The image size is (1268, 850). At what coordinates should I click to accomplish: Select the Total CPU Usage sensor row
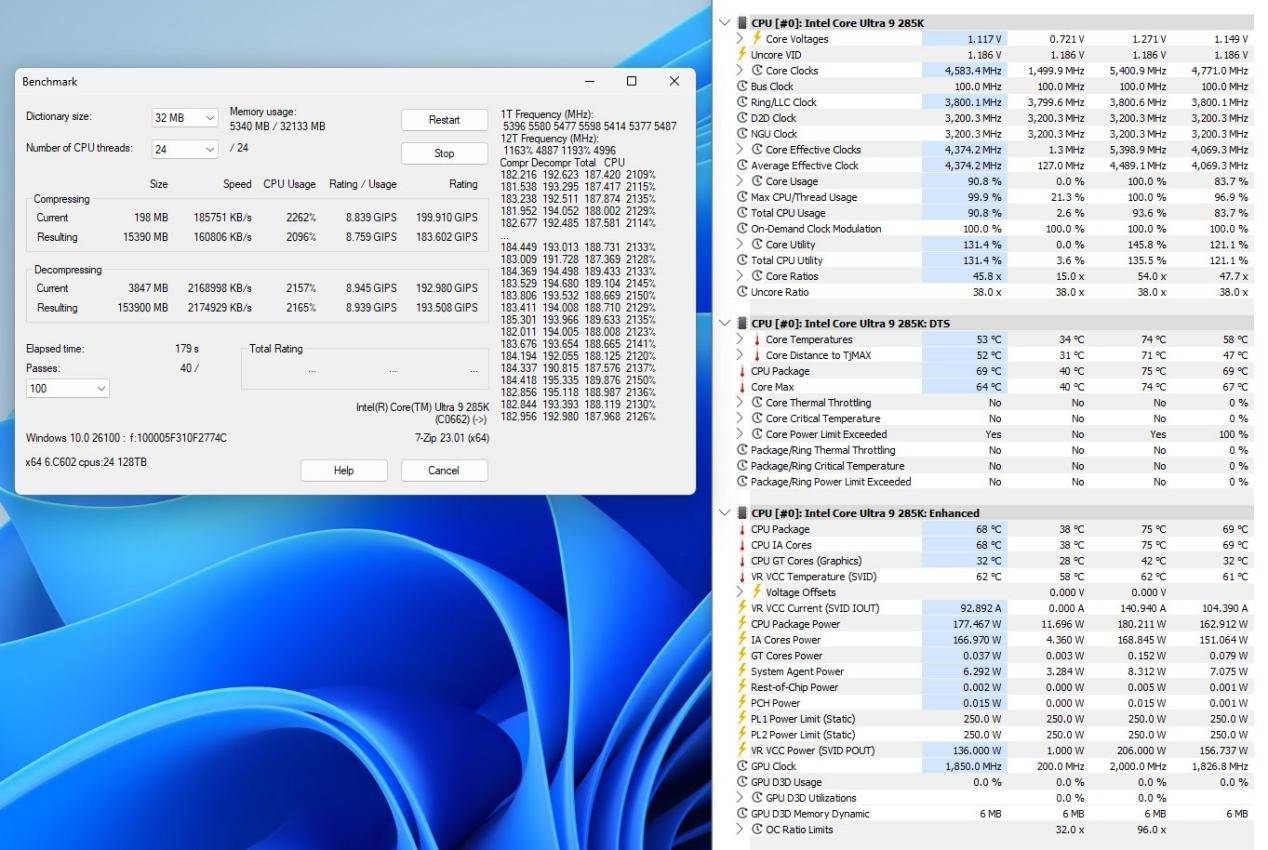(788, 213)
